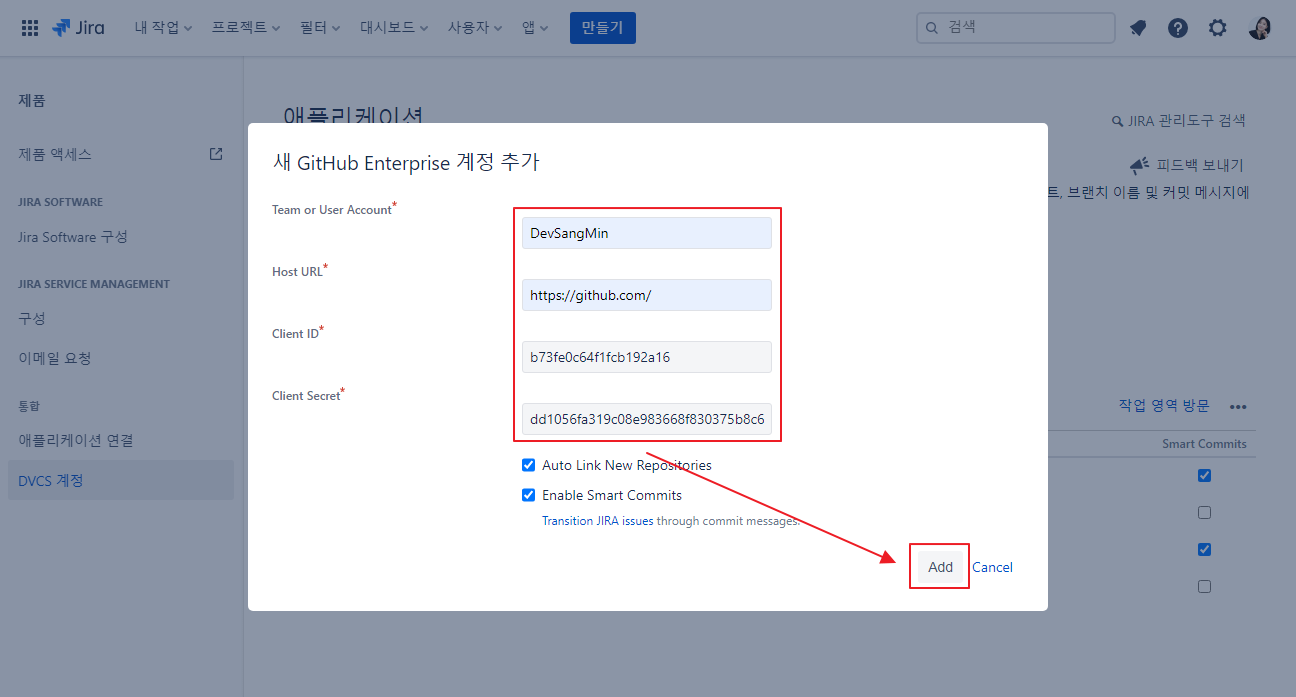Expand the 내 작업 dropdown menu

pos(164,28)
